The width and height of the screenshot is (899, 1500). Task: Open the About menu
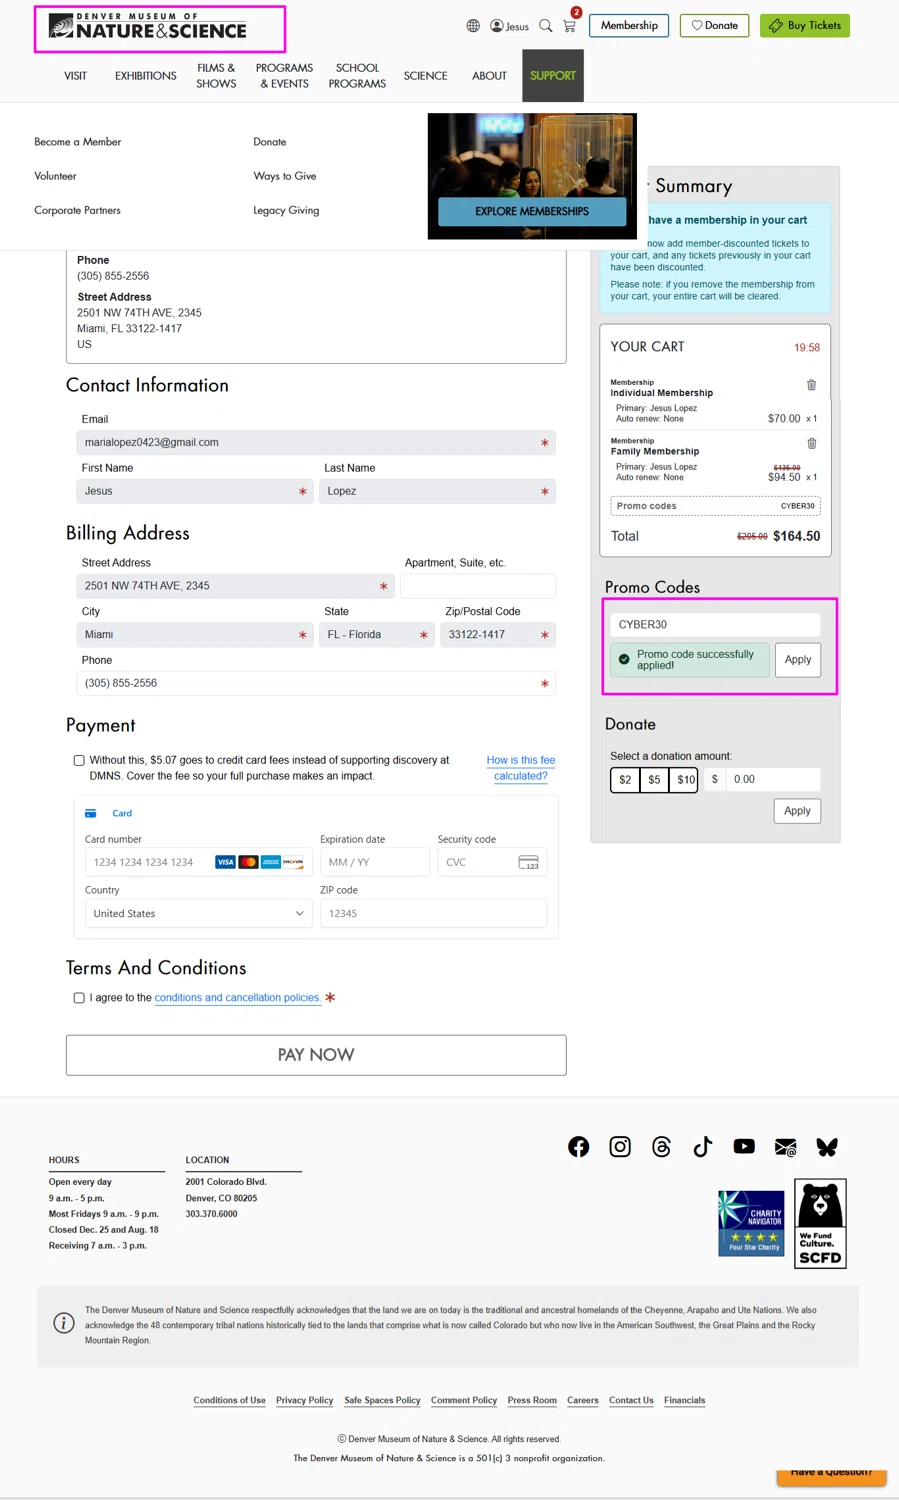[x=489, y=76]
